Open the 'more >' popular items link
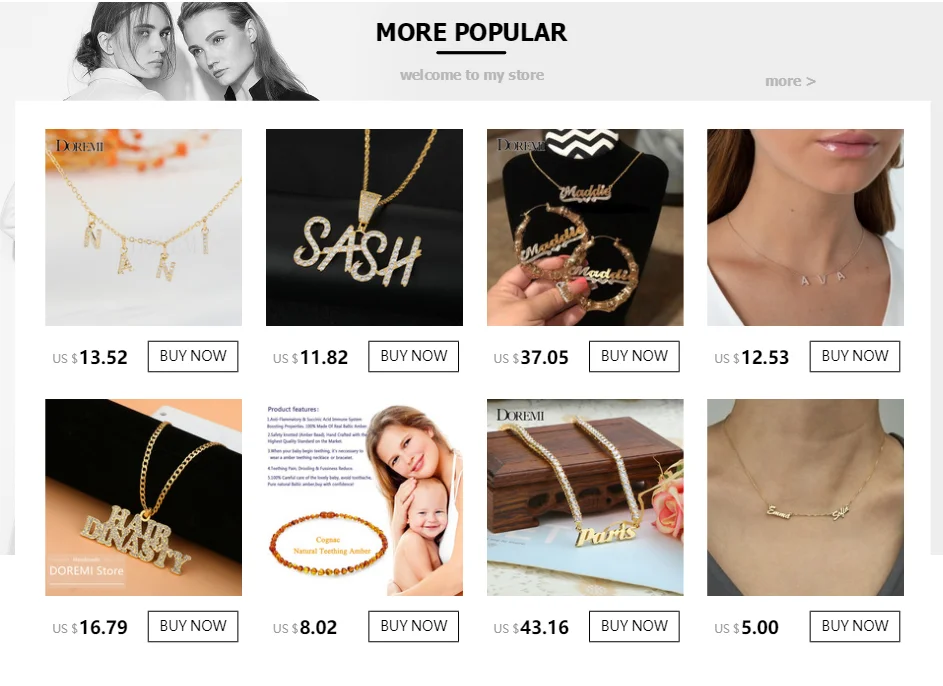Image resolution: width=943 pixels, height=686 pixels. click(x=790, y=81)
